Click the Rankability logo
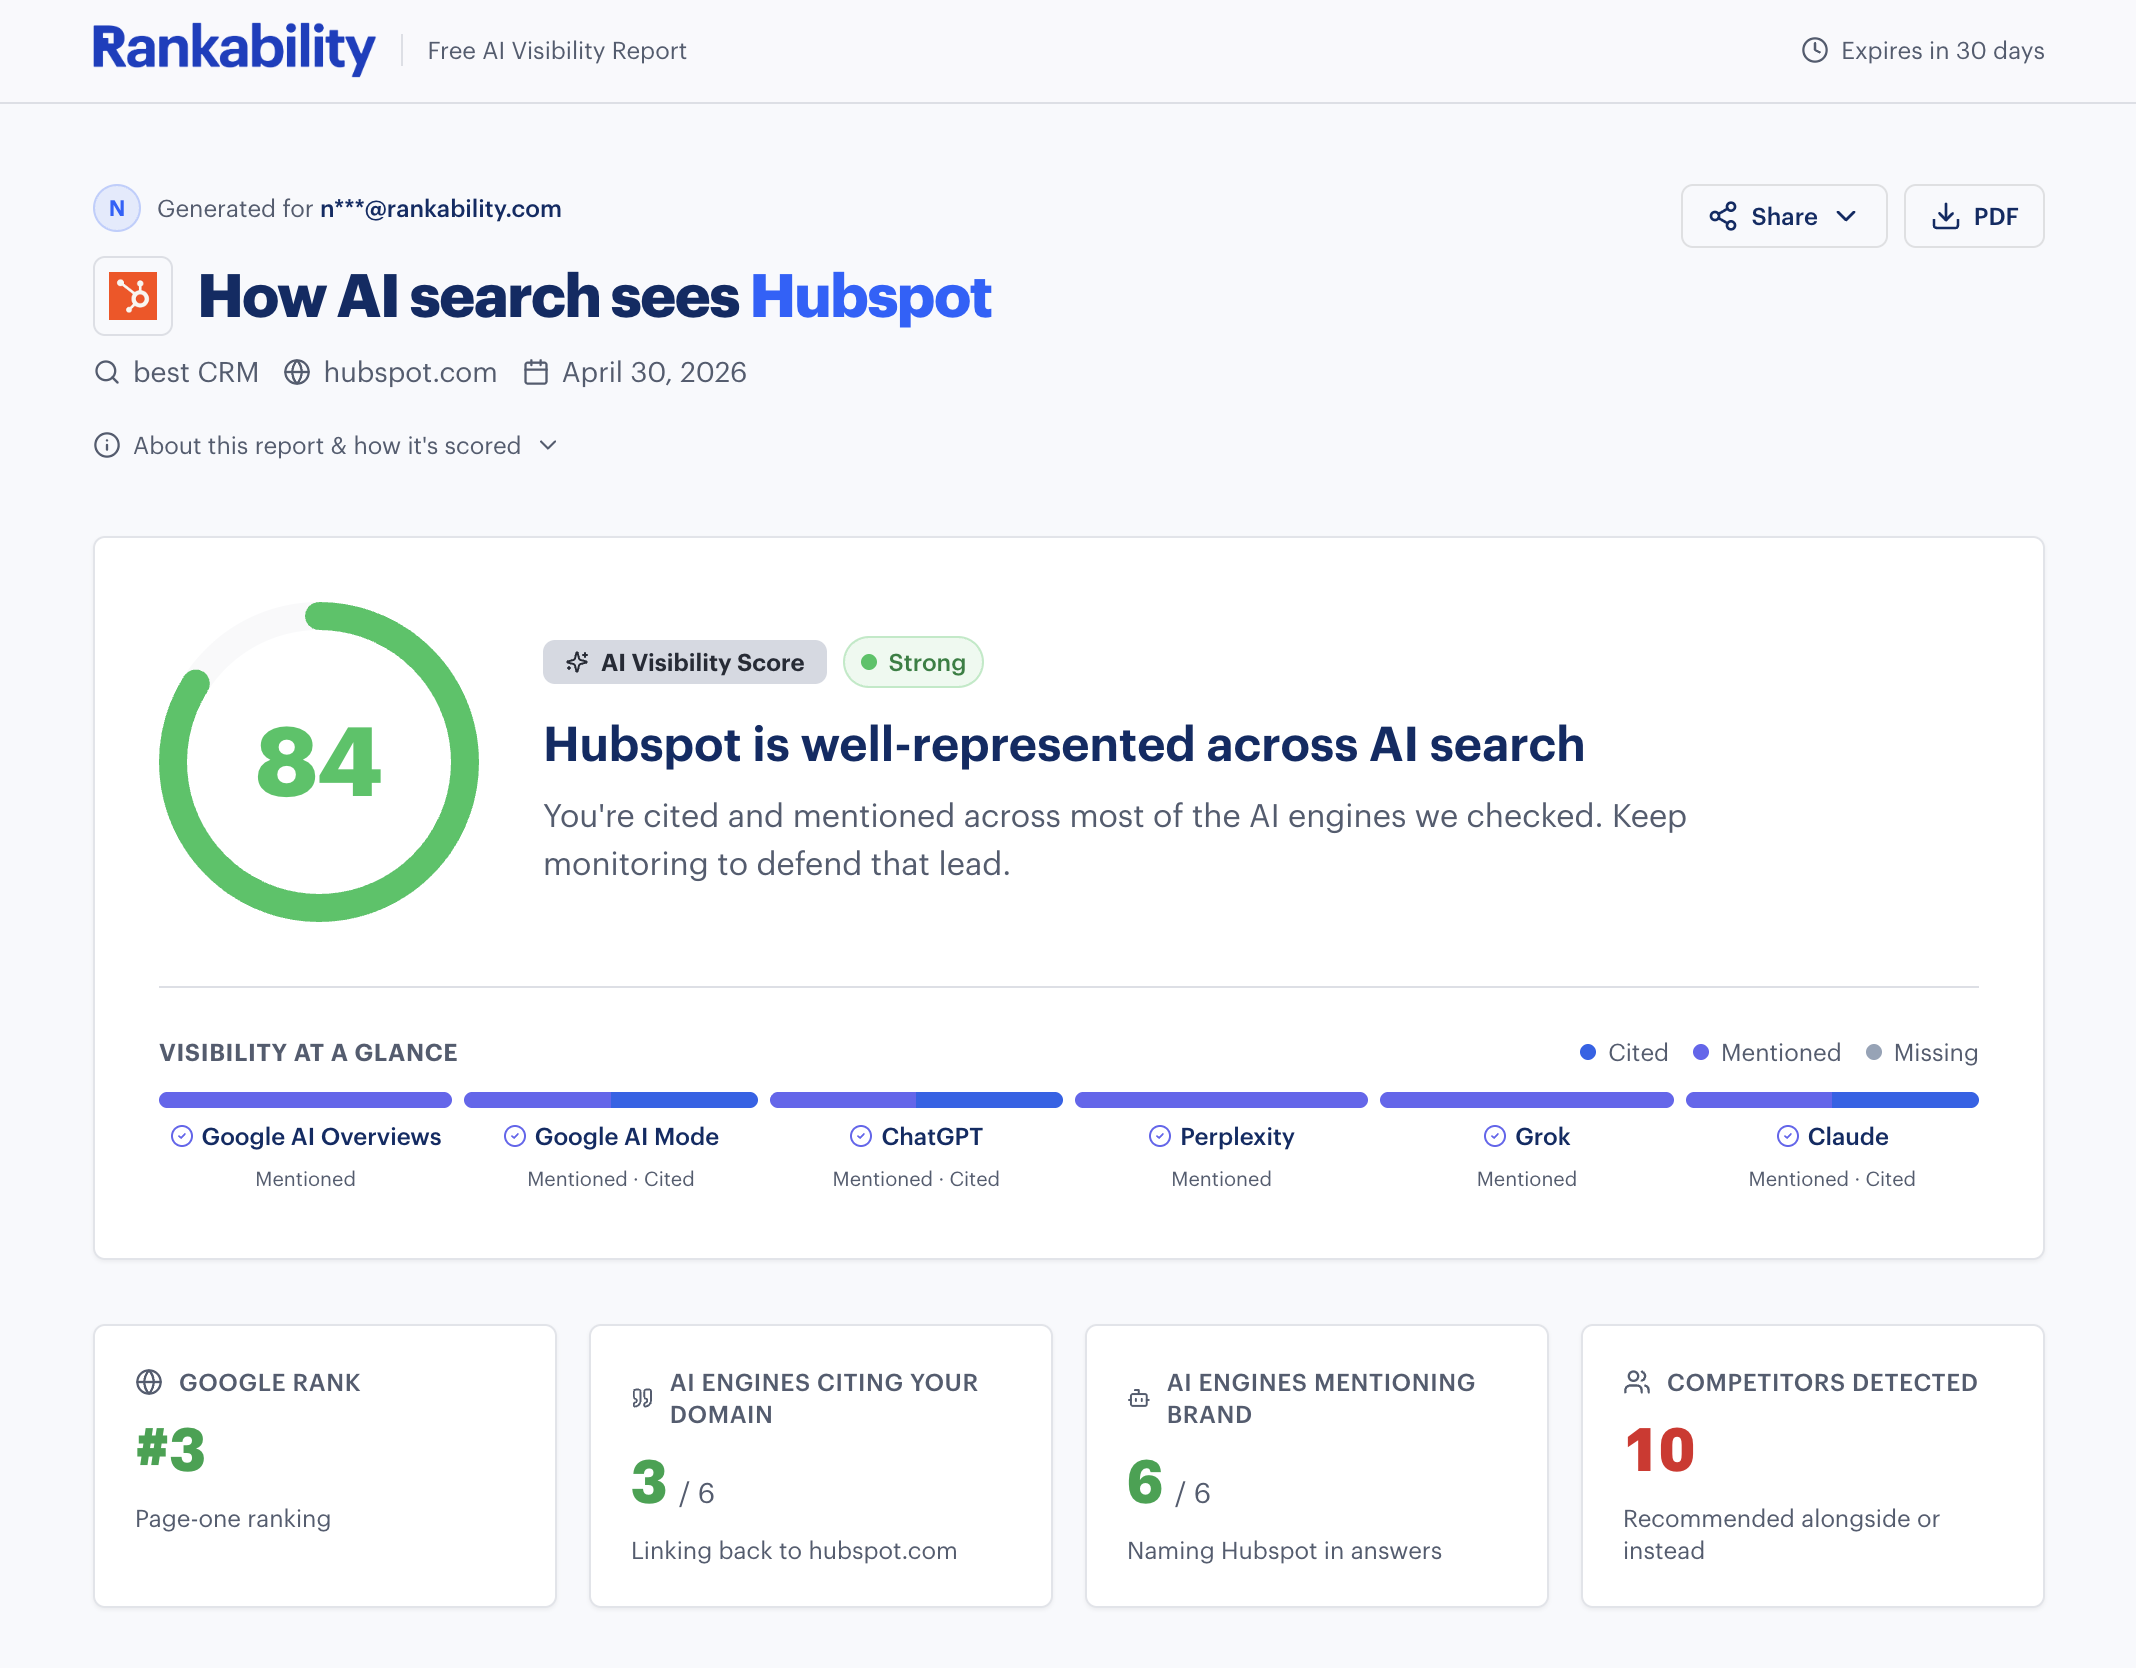Viewport: 2136px width, 1668px height. (x=234, y=49)
